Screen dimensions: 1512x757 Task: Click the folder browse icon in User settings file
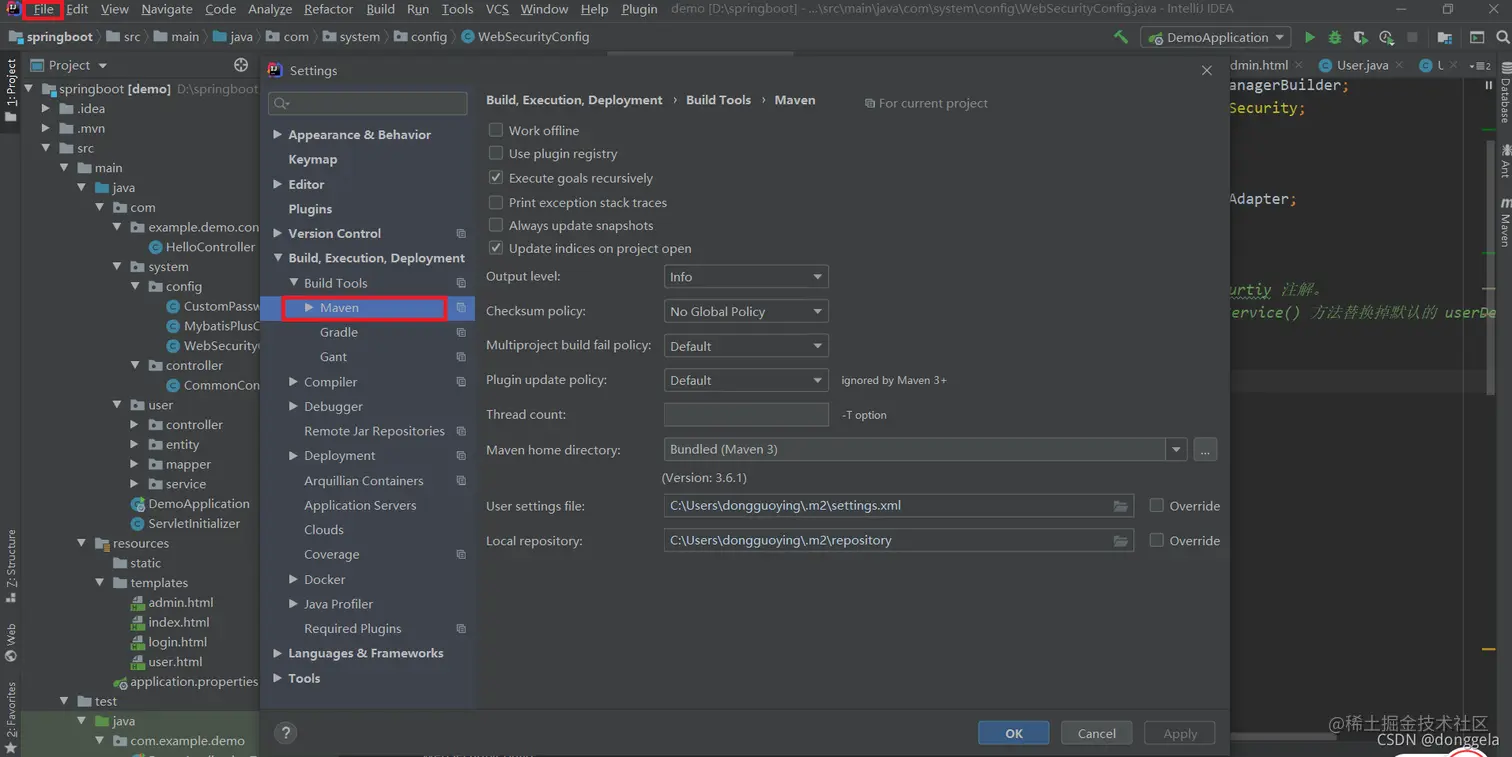pyautogui.click(x=1120, y=506)
